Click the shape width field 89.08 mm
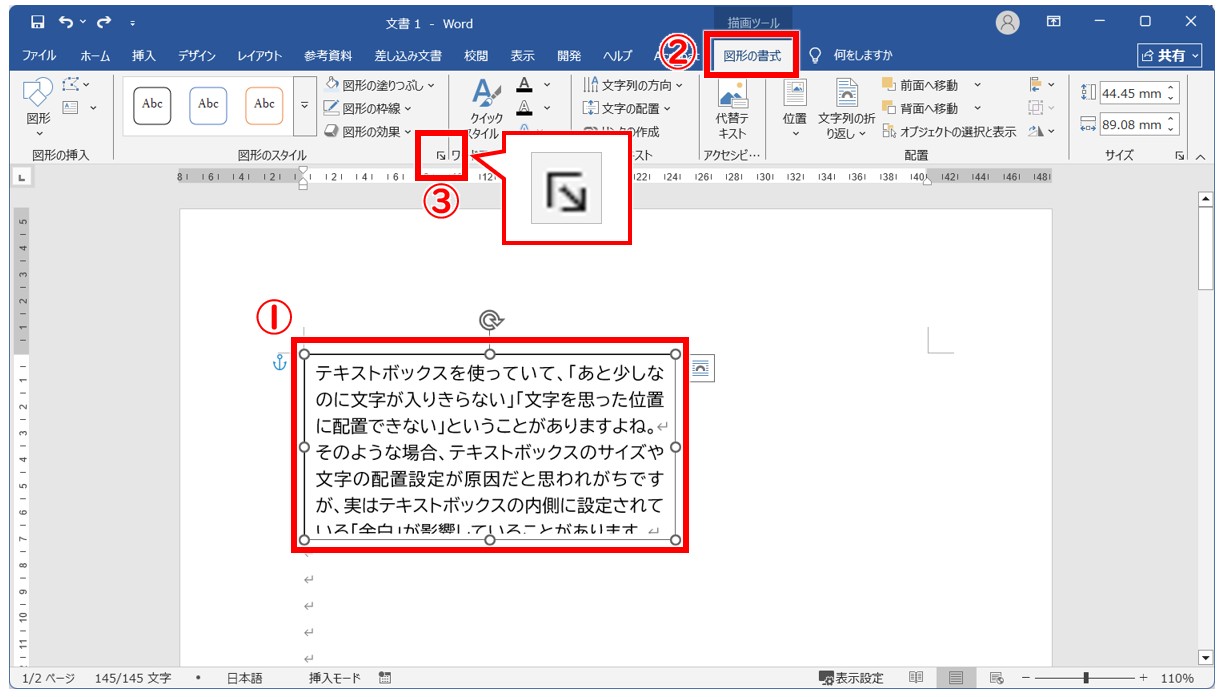This screenshot has width=1224, height=697. point(1140,125)
